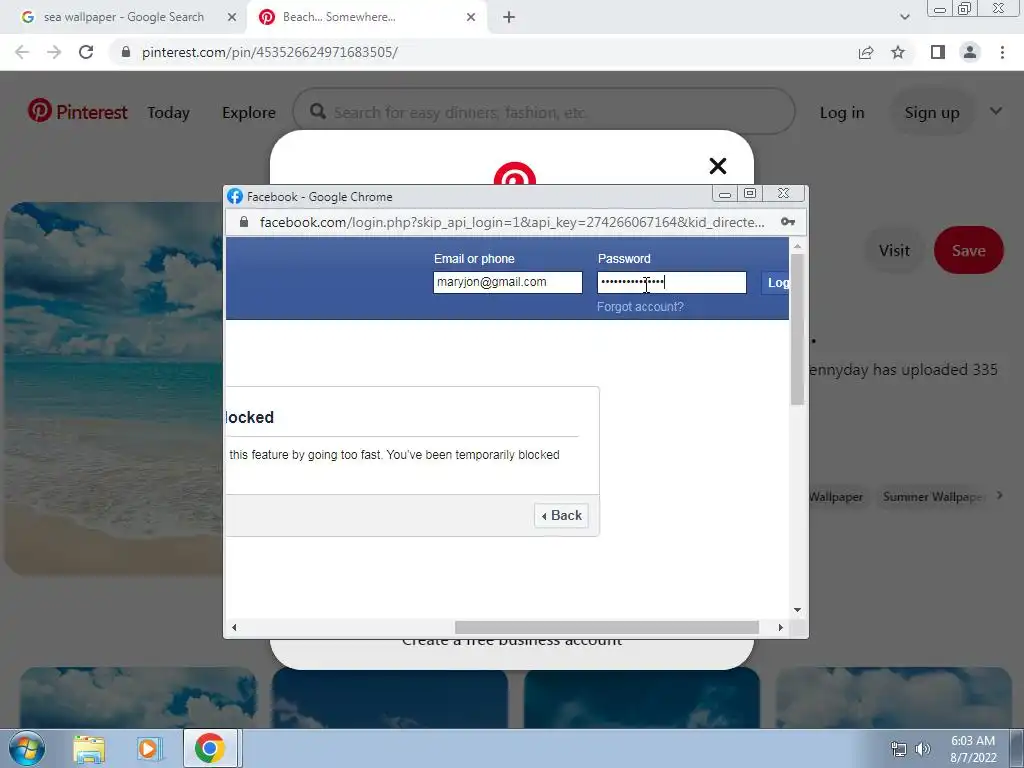This screenshot has width=1024, height=768.
Task: Click Sign up on Pinterest header
Action: click(x=932, y=112)
